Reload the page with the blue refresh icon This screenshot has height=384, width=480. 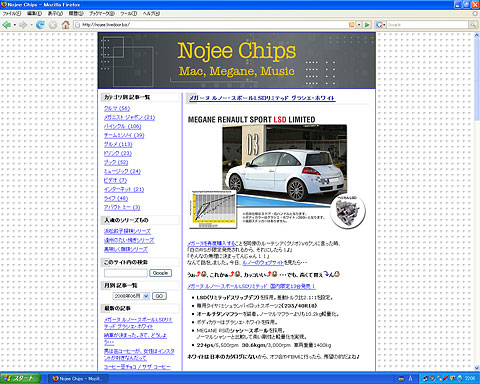[40, 25]
